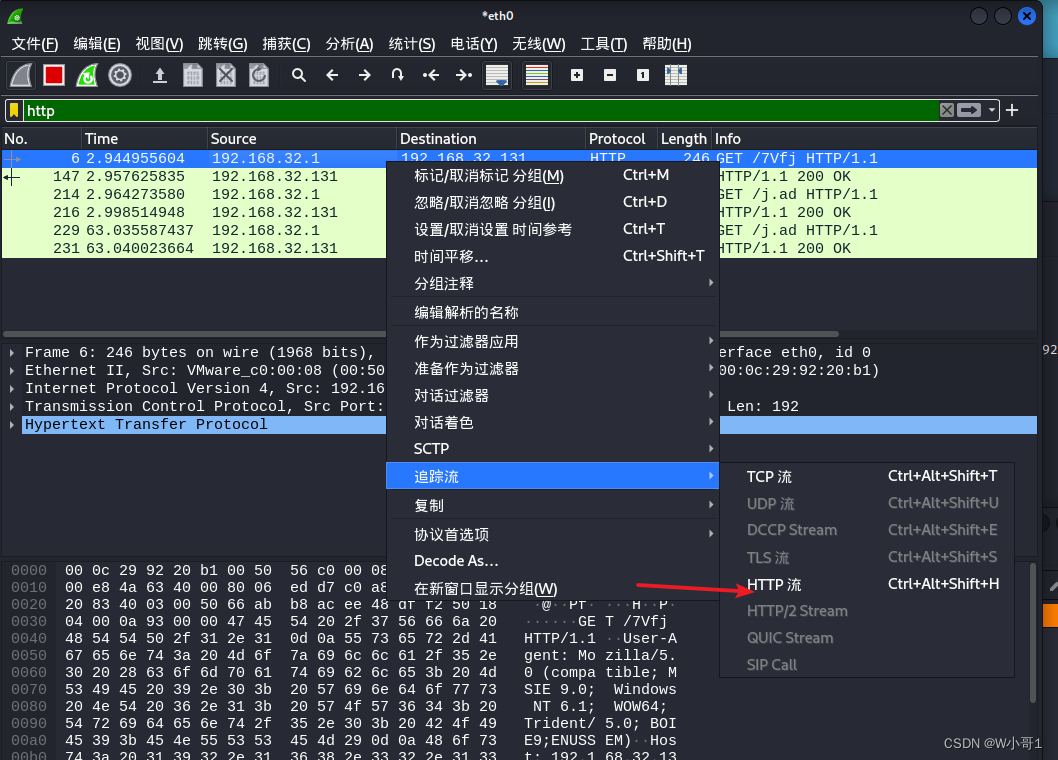Viewport: 1058px width, 760px height.
Task: Expand the Ethernet II details
Action: tap(12, 371)
